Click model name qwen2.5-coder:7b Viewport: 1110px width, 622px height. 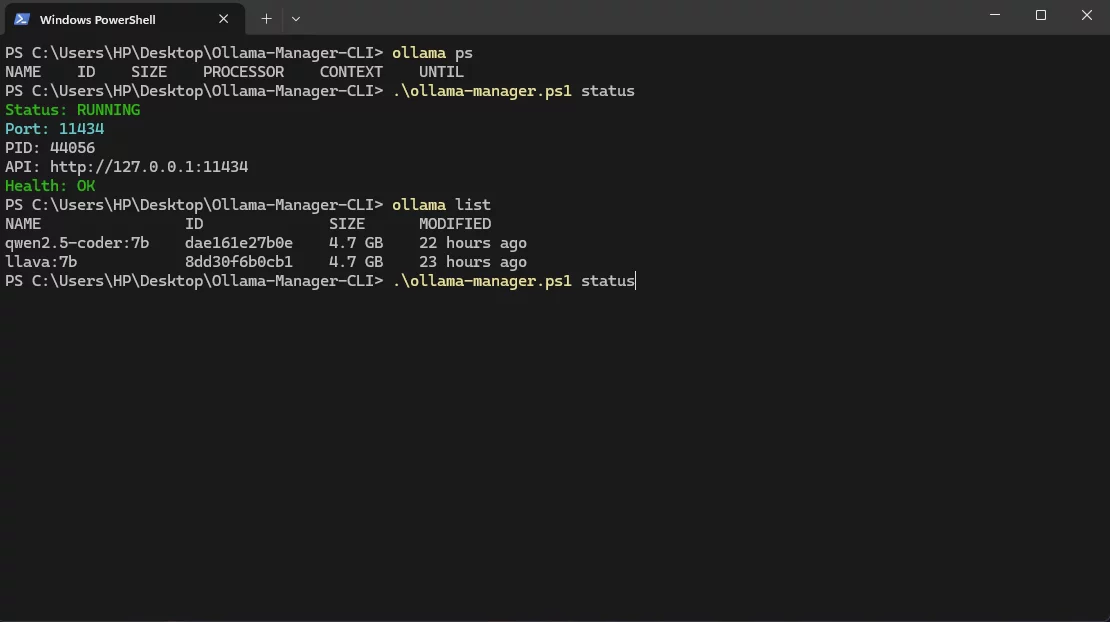(x=77, y=243)
